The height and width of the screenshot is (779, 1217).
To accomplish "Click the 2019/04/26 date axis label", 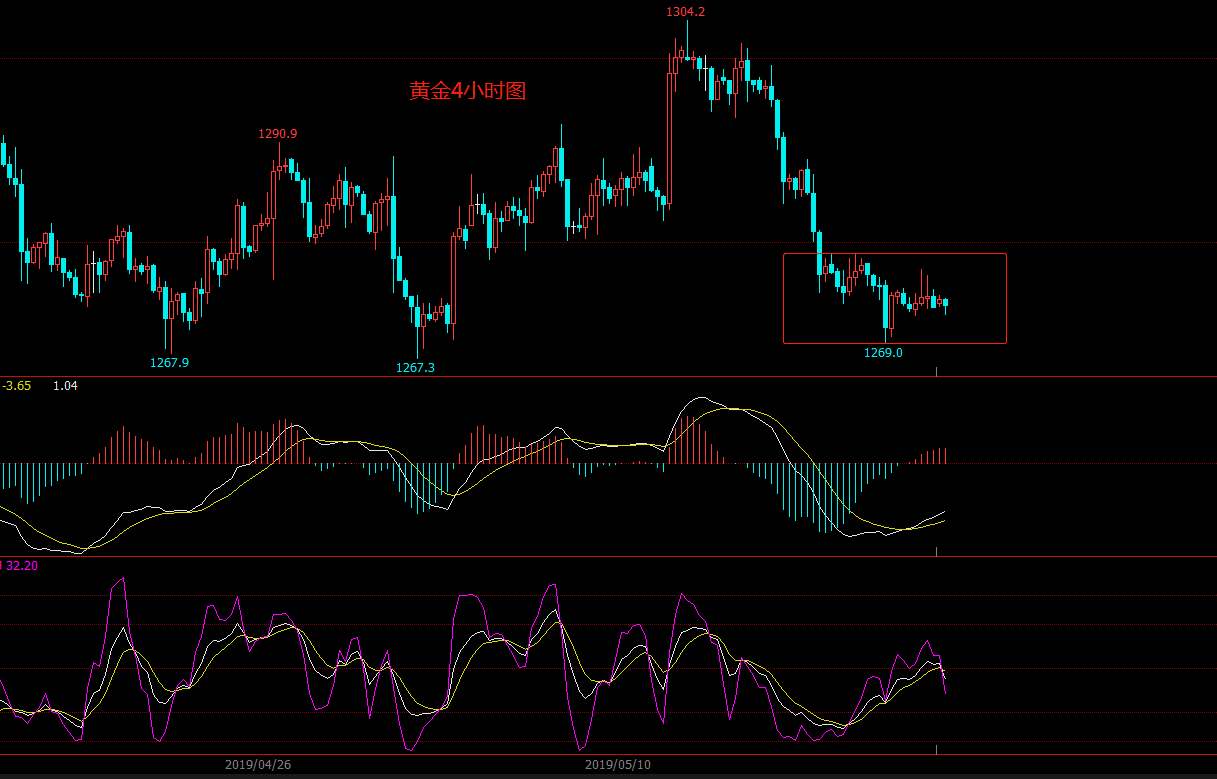I will coord(257,765).
